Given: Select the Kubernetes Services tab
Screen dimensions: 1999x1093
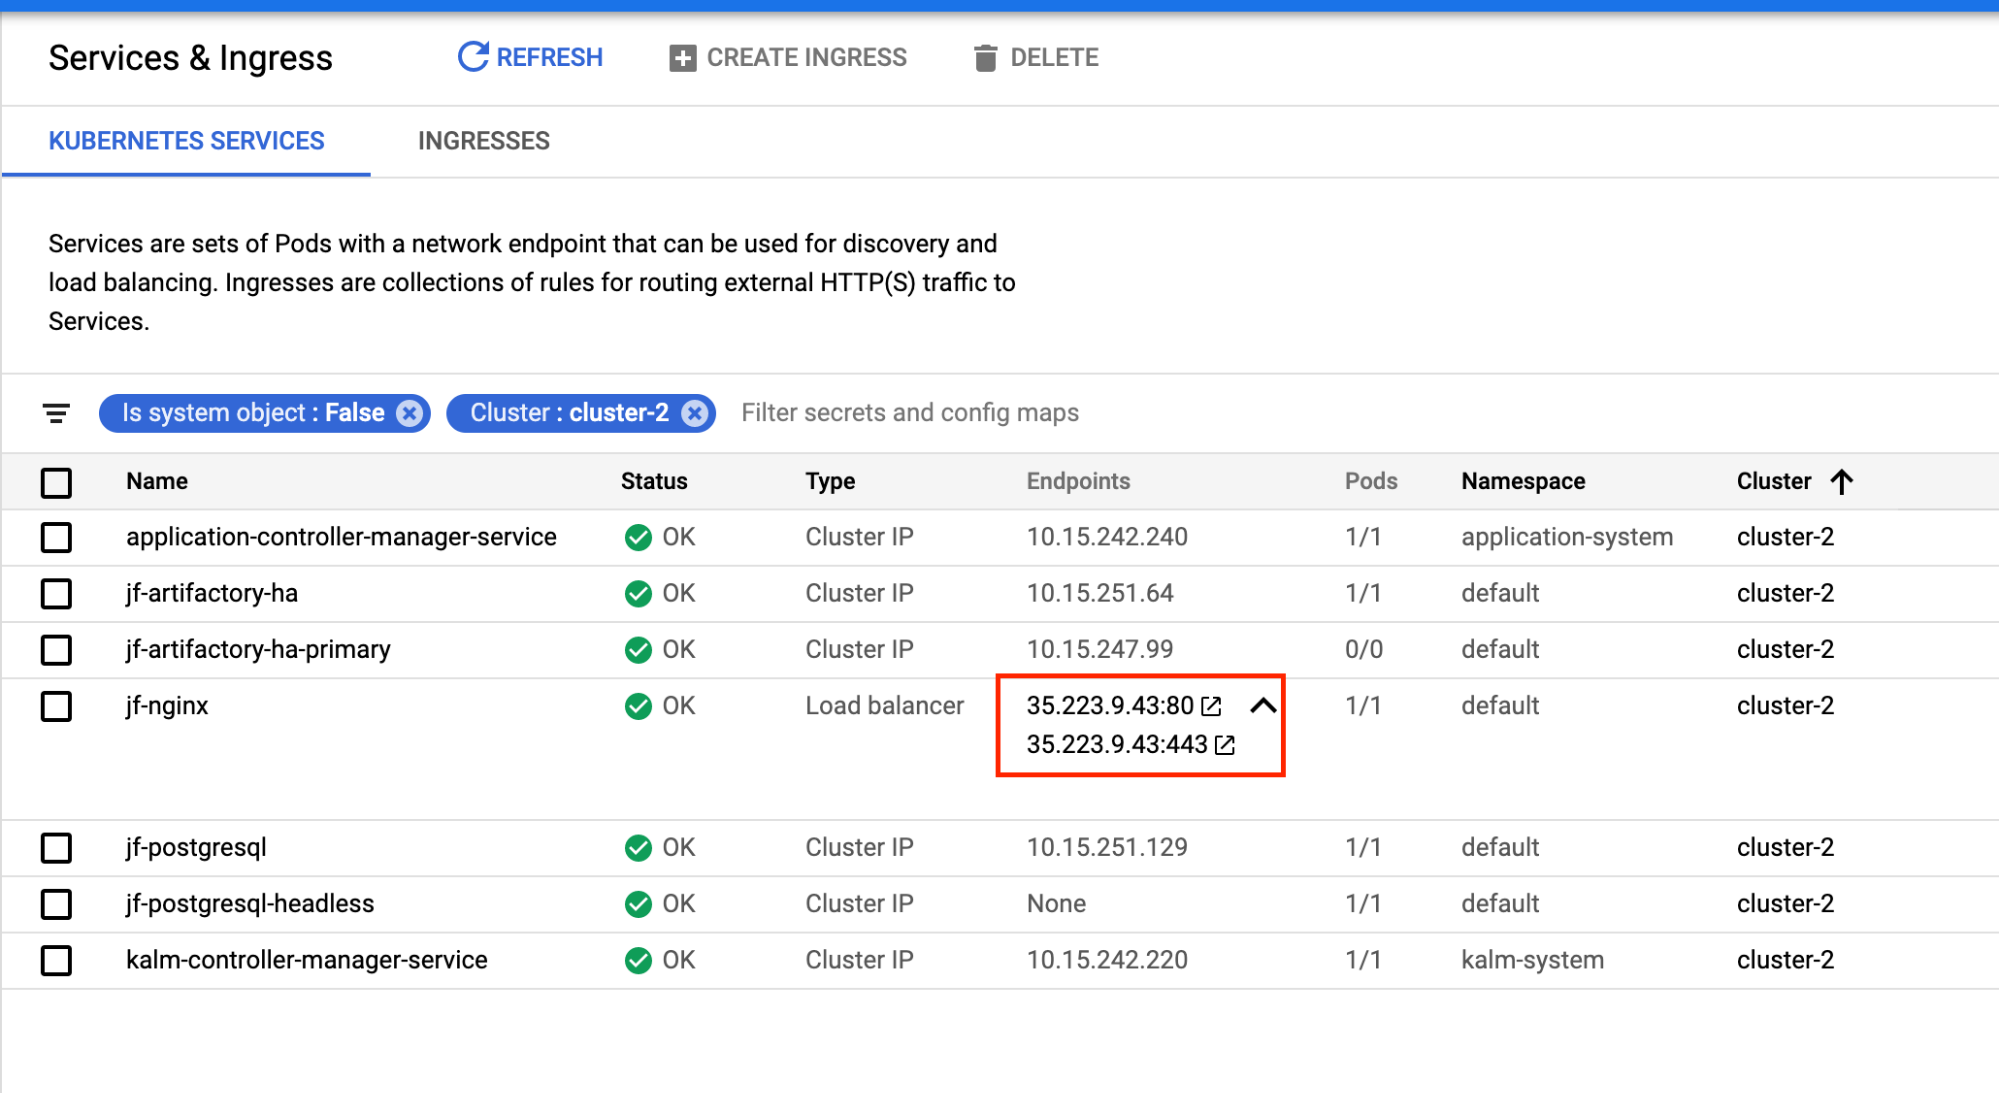Looking at the screenshot, I should click(186, 141).
